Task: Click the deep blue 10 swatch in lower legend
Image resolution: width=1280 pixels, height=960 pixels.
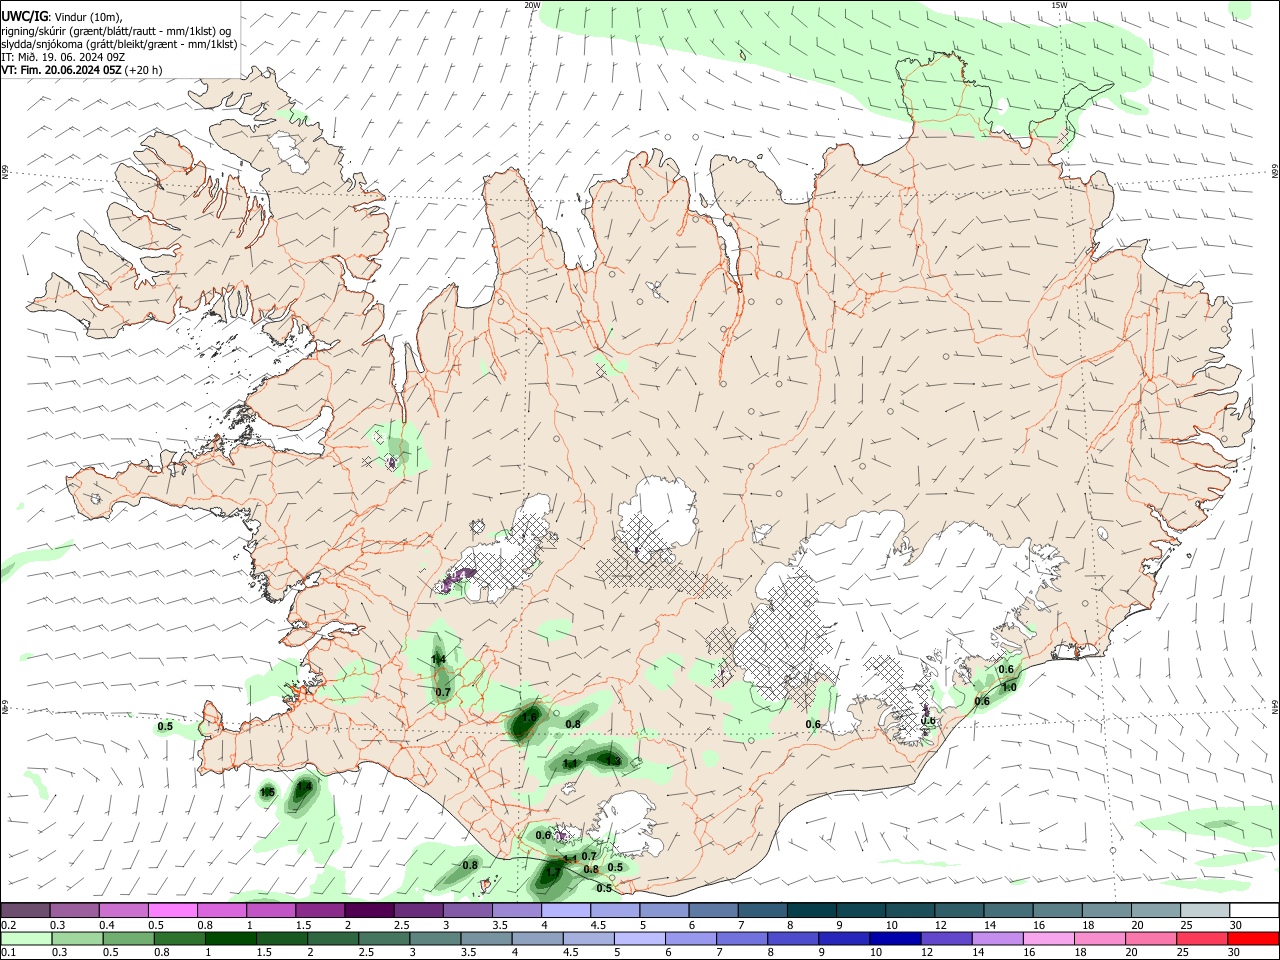Action: (893, 938)
